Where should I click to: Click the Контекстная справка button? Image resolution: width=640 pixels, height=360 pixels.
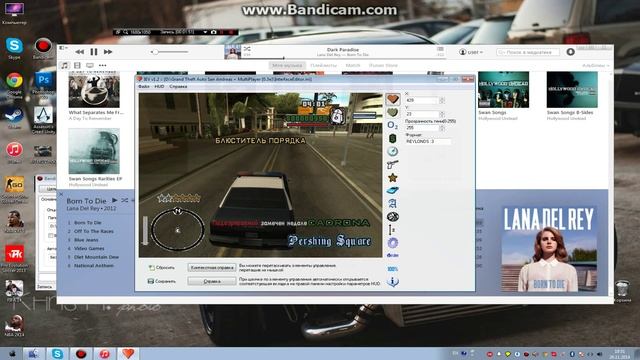pos(212,268)
